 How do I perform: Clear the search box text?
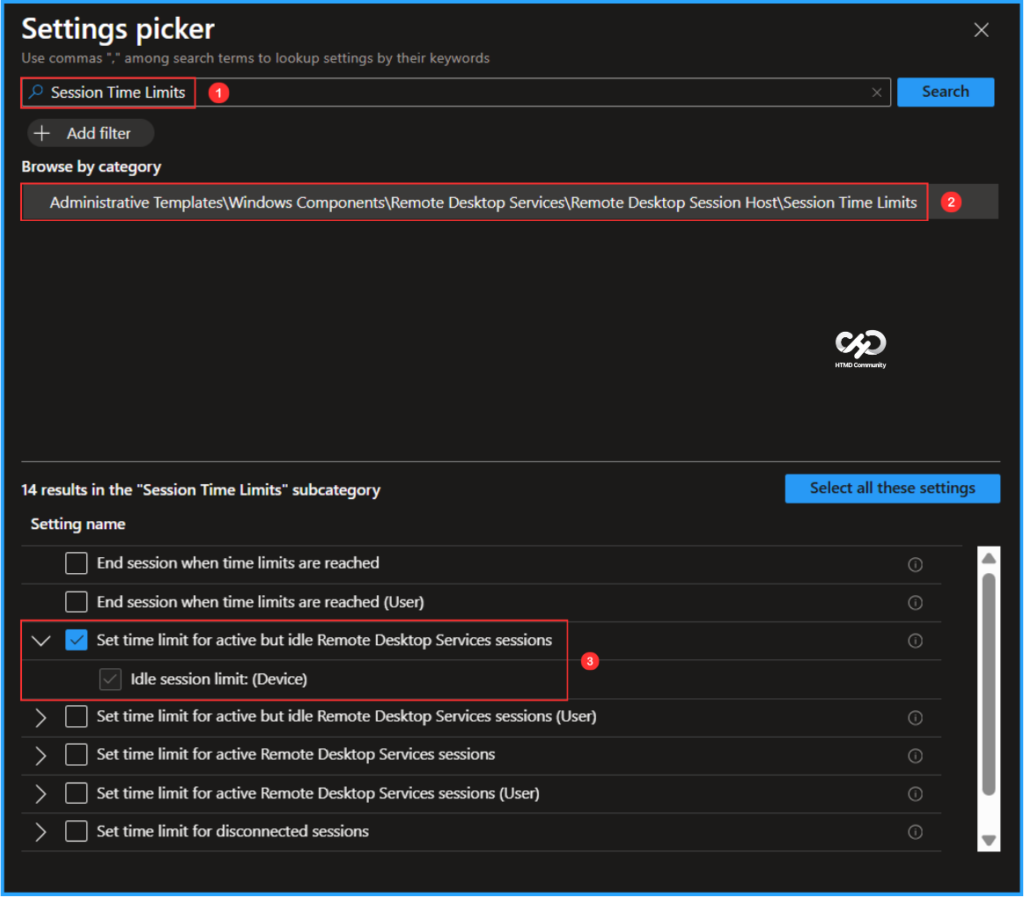tap(877, 93)
